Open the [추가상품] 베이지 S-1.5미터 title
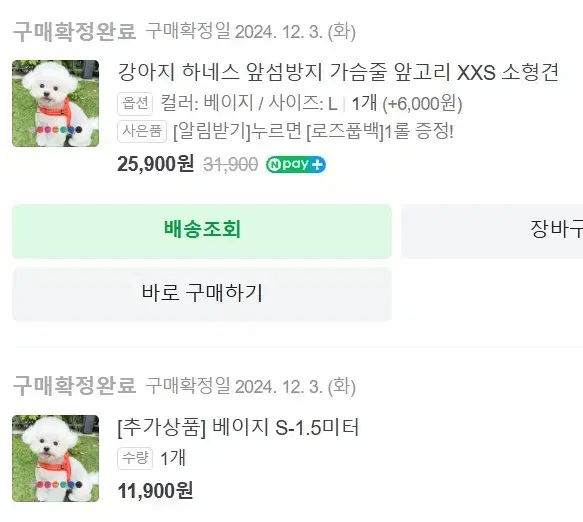Image resolution: width=583 pixels, height=522 pixels. (x=238, y=427)
